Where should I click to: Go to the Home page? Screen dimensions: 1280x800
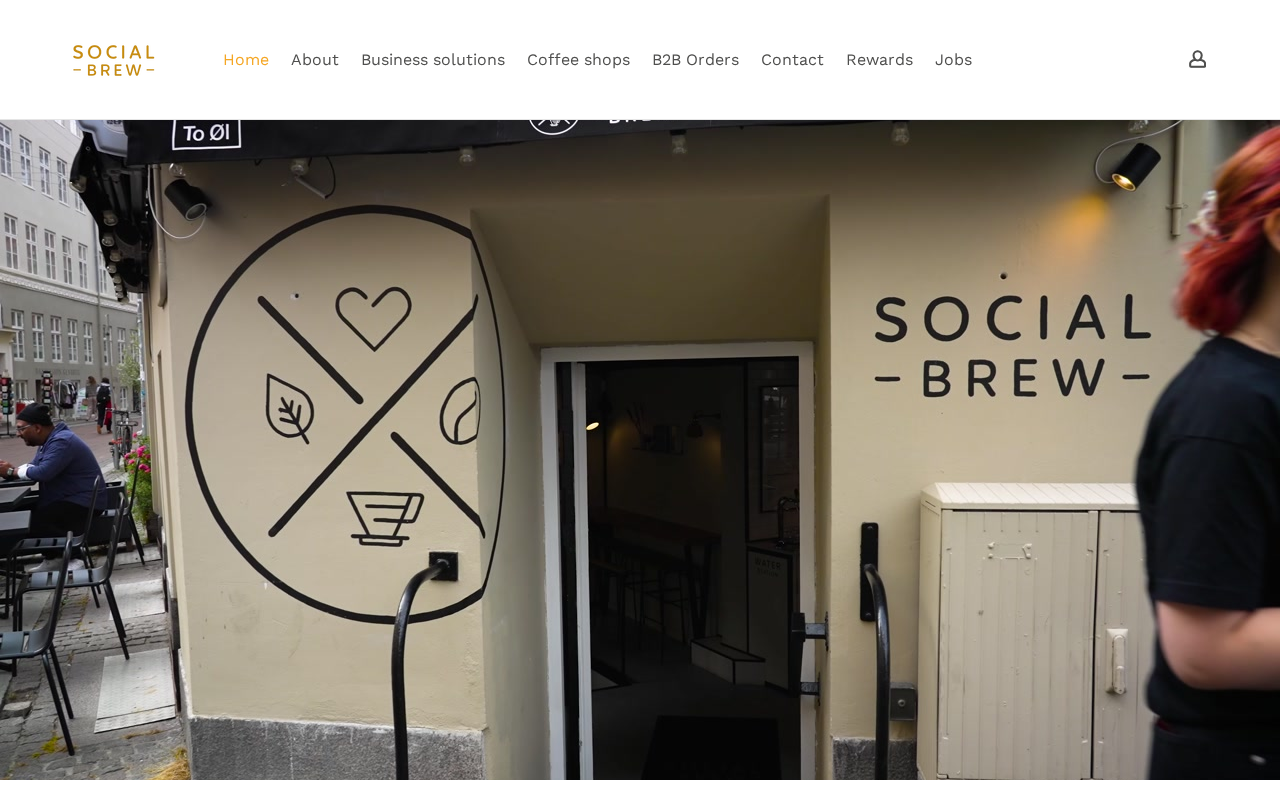(x=246, y=60)
